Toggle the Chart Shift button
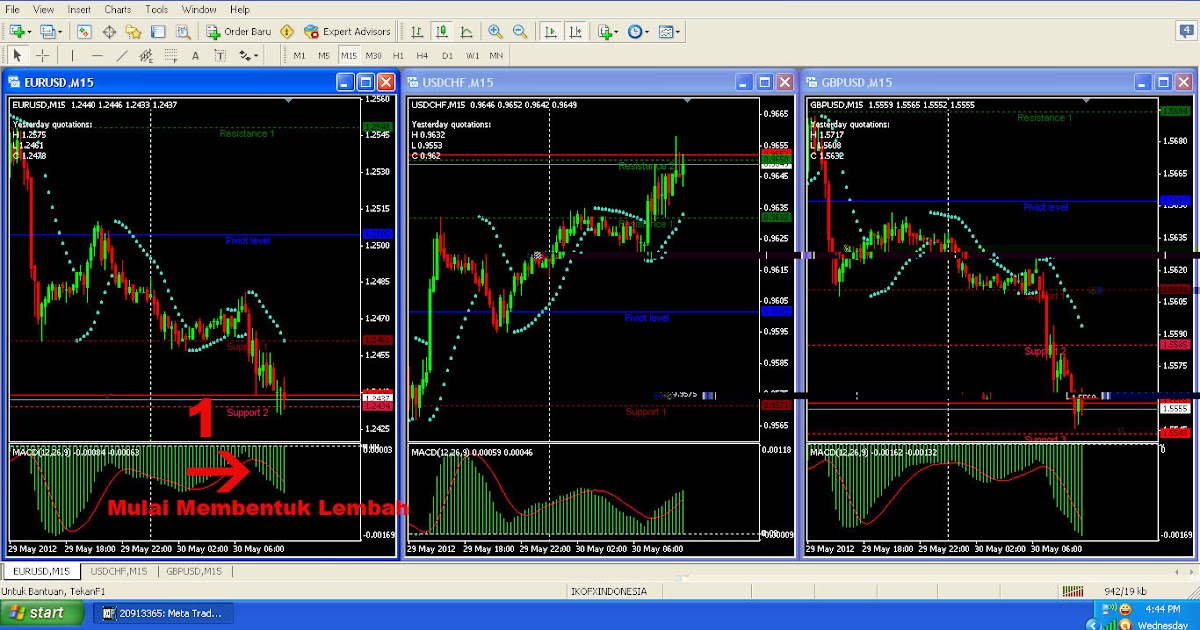This screenshot has height=630, width=1200. tap(575, 31)
